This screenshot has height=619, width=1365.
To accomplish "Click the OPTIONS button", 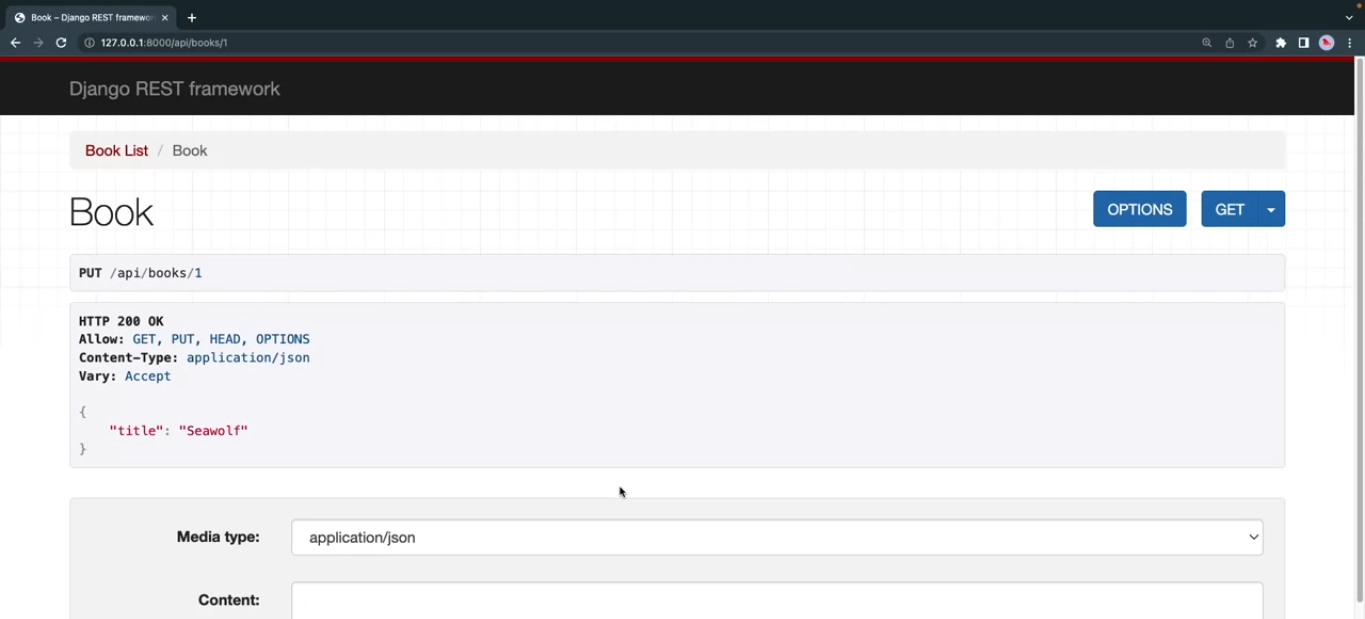I will [1139, 210].
